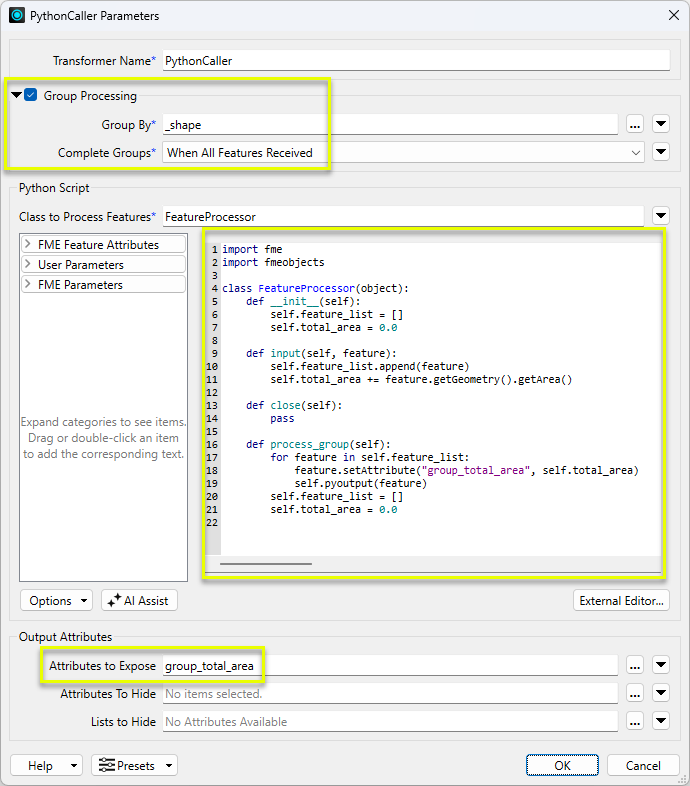Open the Options dropdown button

[56, 601]
